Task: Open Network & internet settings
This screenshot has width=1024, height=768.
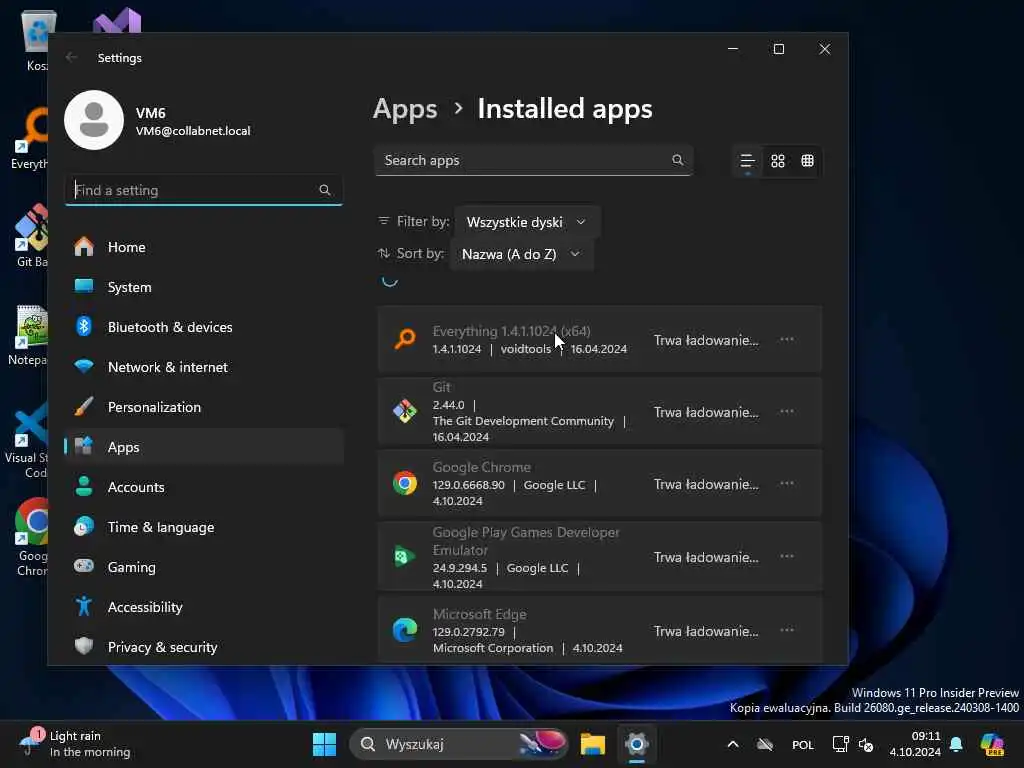Action: tap(204, 367)
